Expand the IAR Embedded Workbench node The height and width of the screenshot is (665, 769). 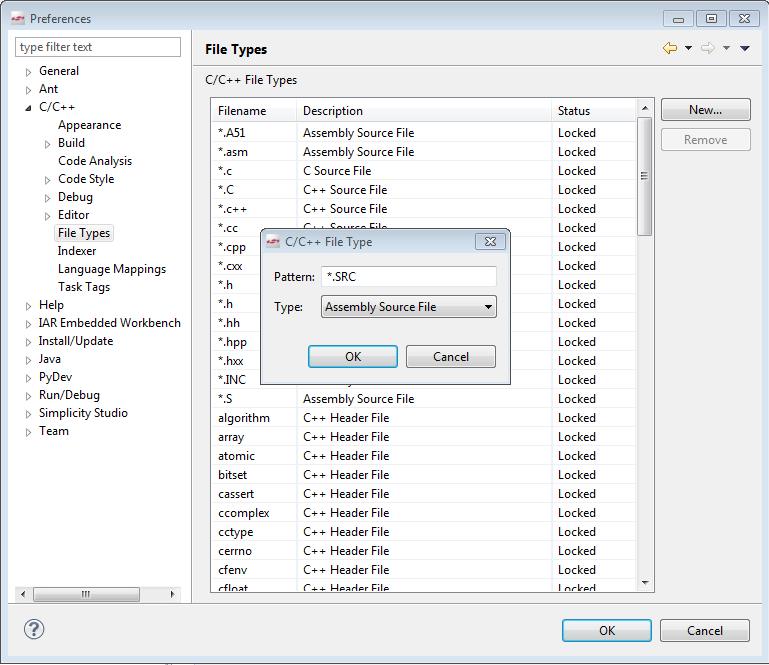28,324
